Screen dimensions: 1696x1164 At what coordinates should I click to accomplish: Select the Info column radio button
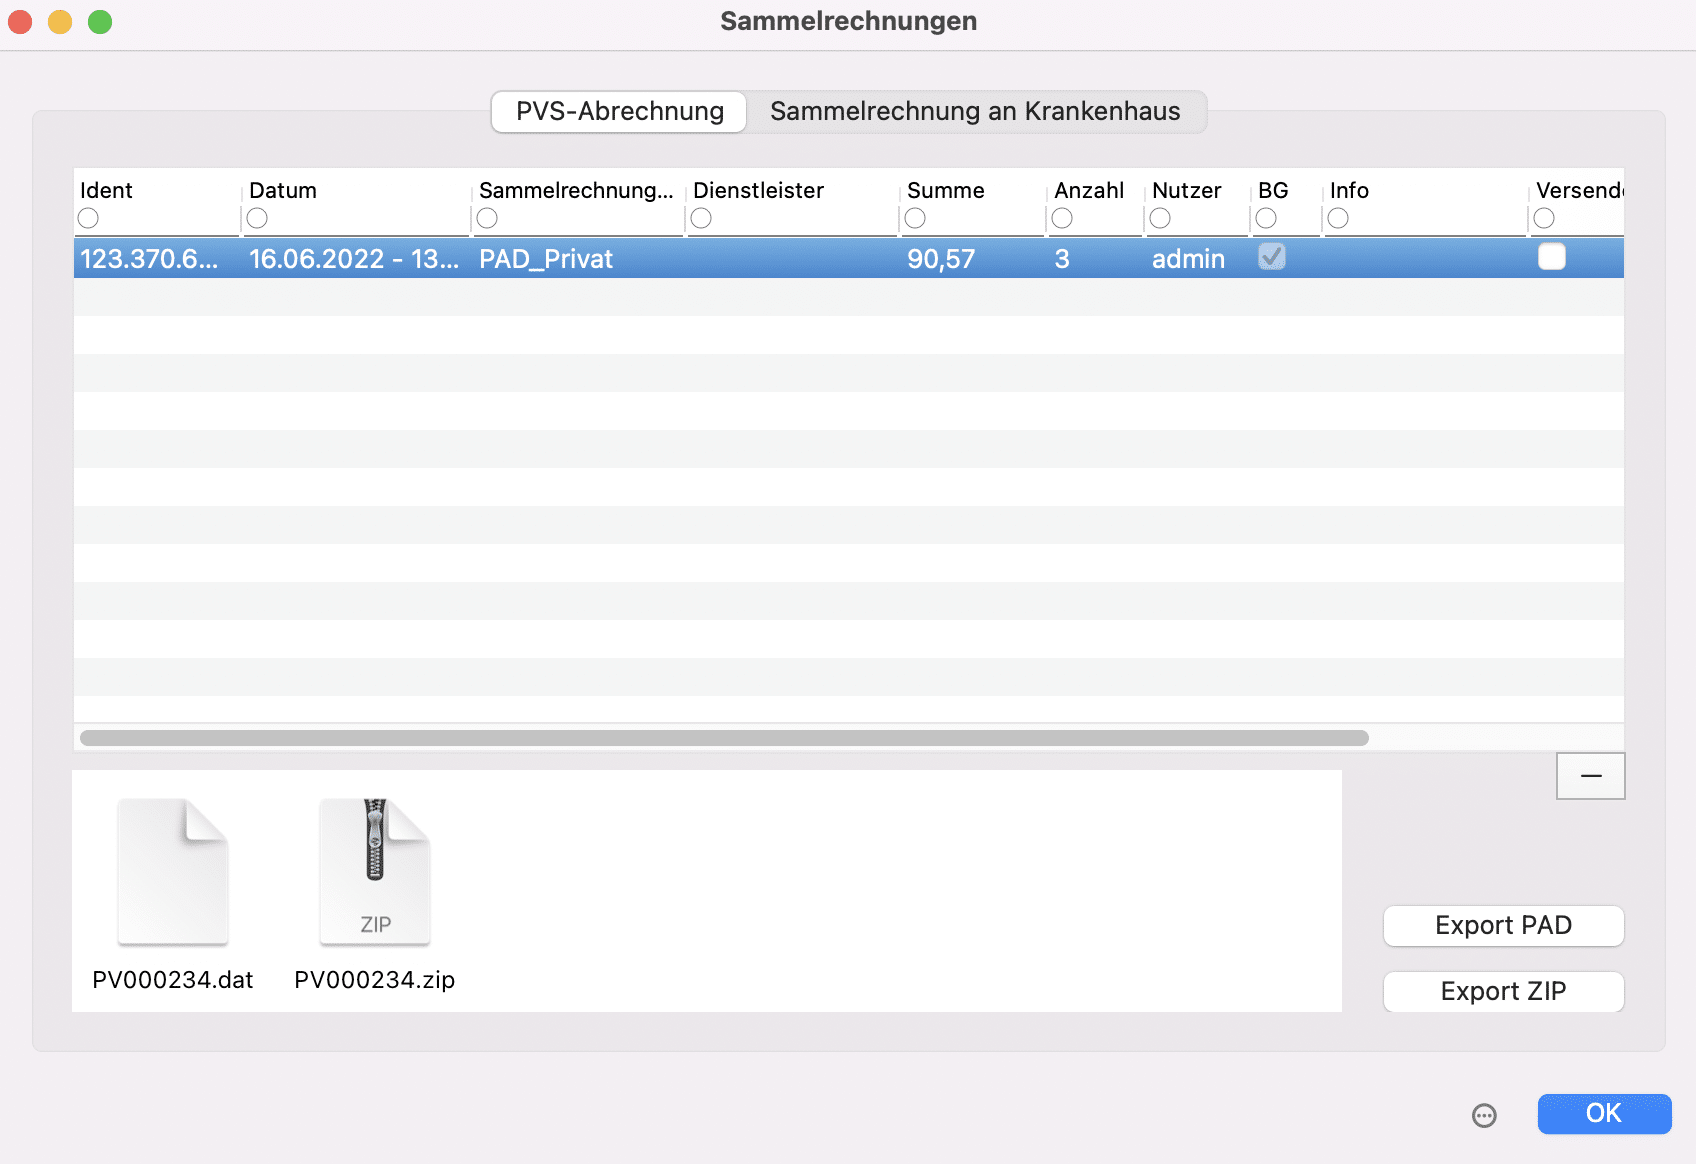click(x=1338, y=218)
